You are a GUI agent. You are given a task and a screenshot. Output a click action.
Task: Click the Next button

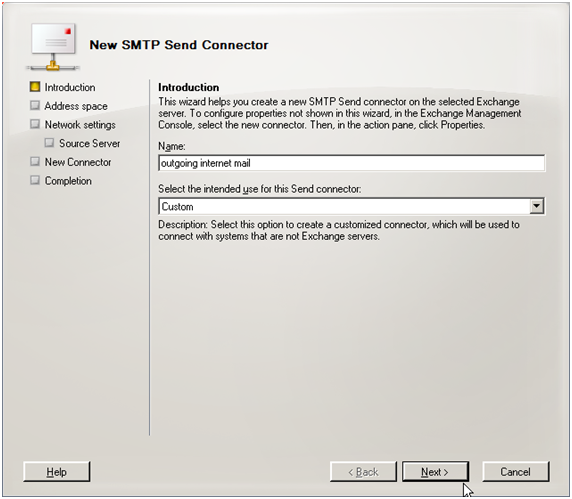[435, 472]
